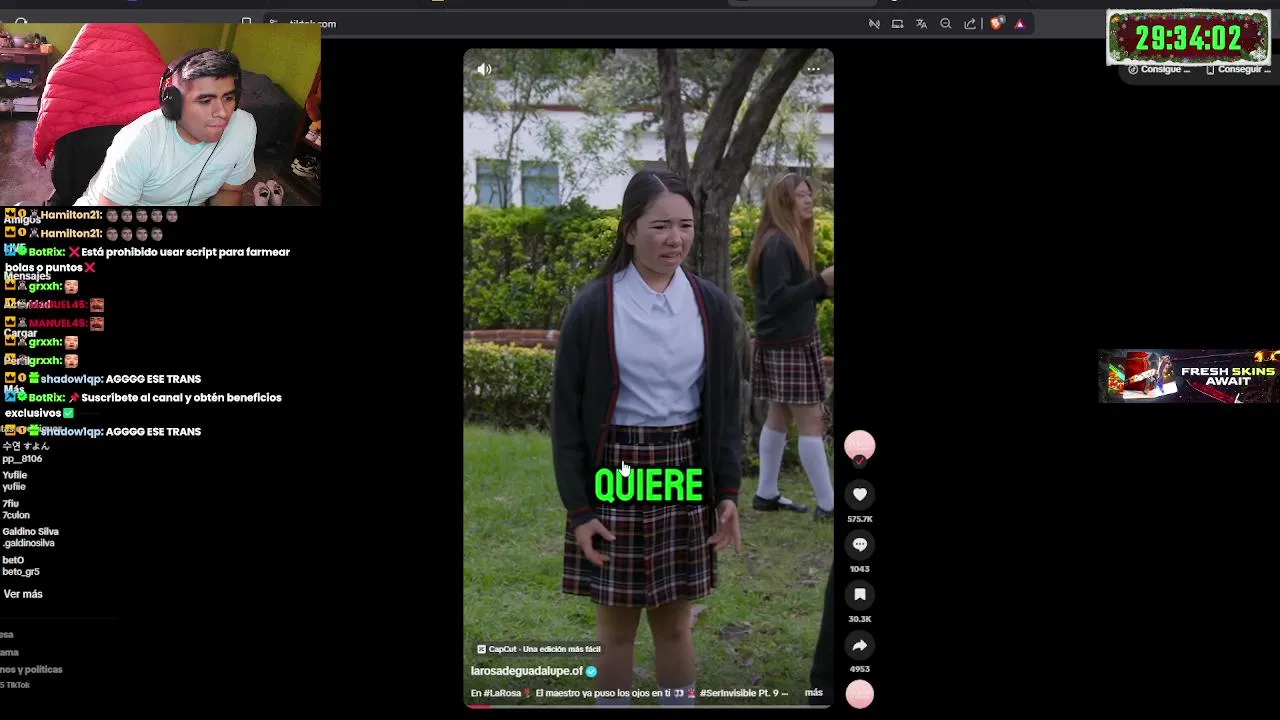Mute the video with the speaker icon
The image size is (1280, 720).
pyautogui.click(x=484, y=69)
